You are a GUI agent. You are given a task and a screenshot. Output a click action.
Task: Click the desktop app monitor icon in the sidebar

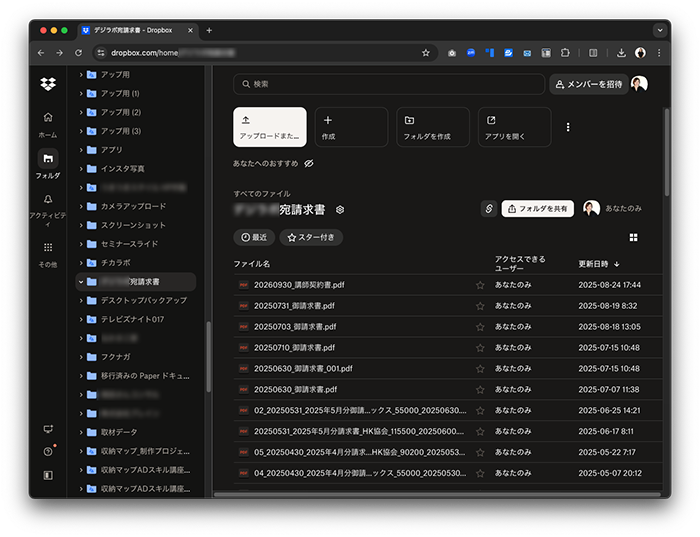[x=48, y=429]
